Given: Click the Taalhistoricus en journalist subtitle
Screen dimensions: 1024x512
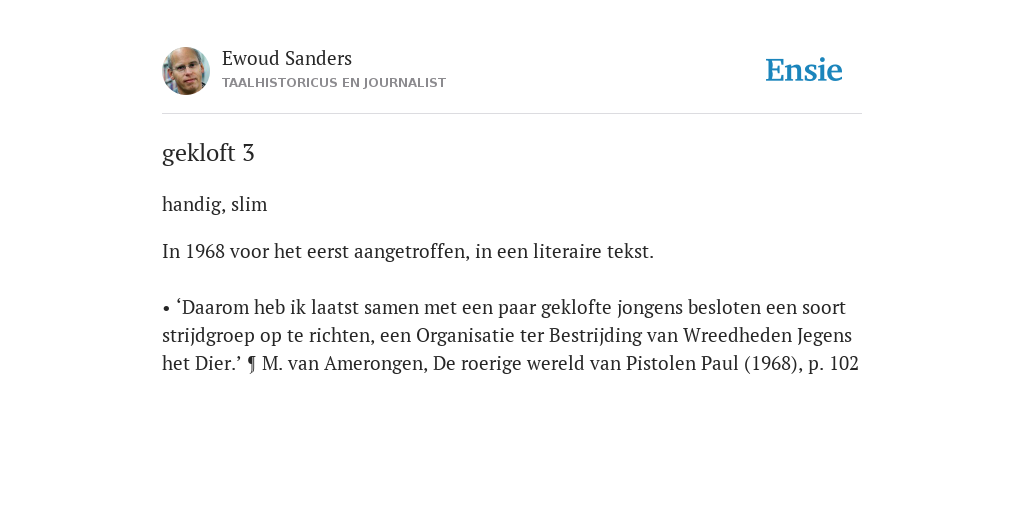Looking at the screenshot, I should click(334, 83).
